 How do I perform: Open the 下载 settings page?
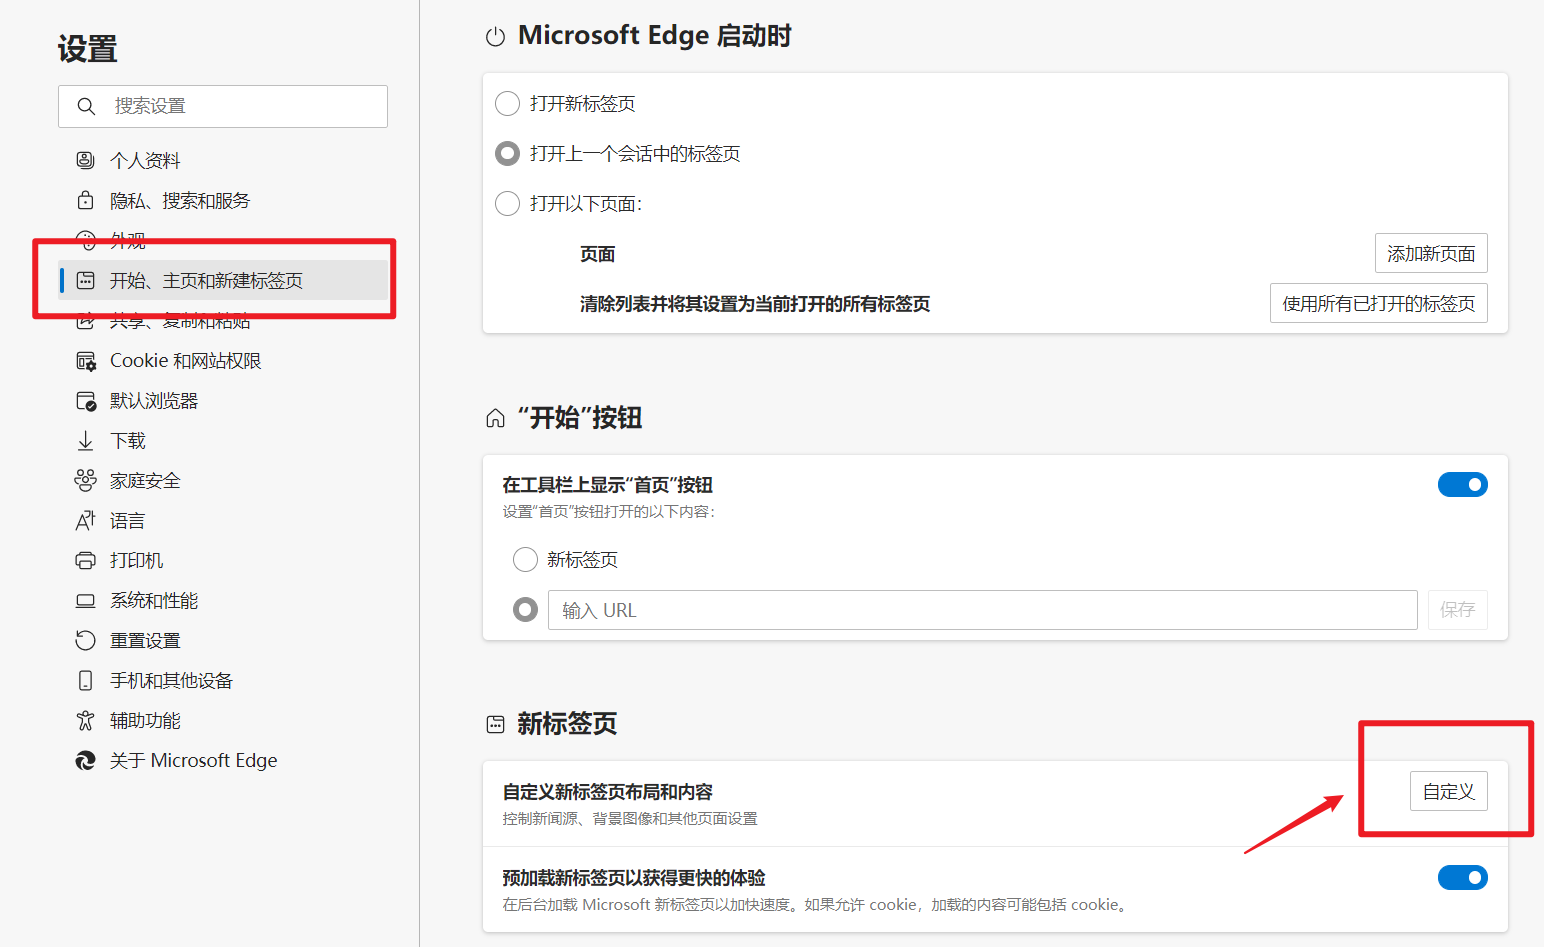tap(223, 441)
